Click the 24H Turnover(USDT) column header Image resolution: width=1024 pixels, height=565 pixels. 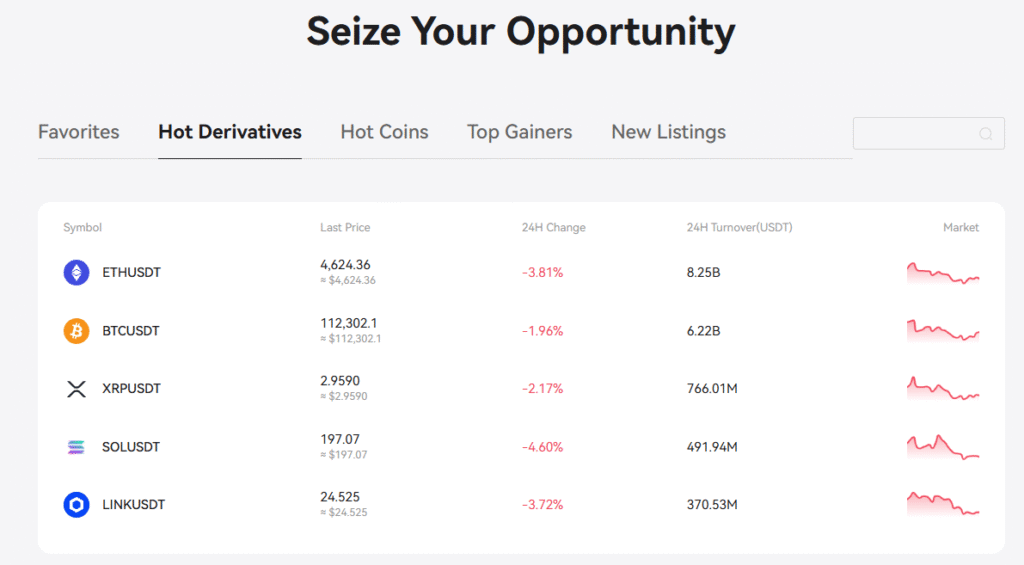click(x=739, y=227)
